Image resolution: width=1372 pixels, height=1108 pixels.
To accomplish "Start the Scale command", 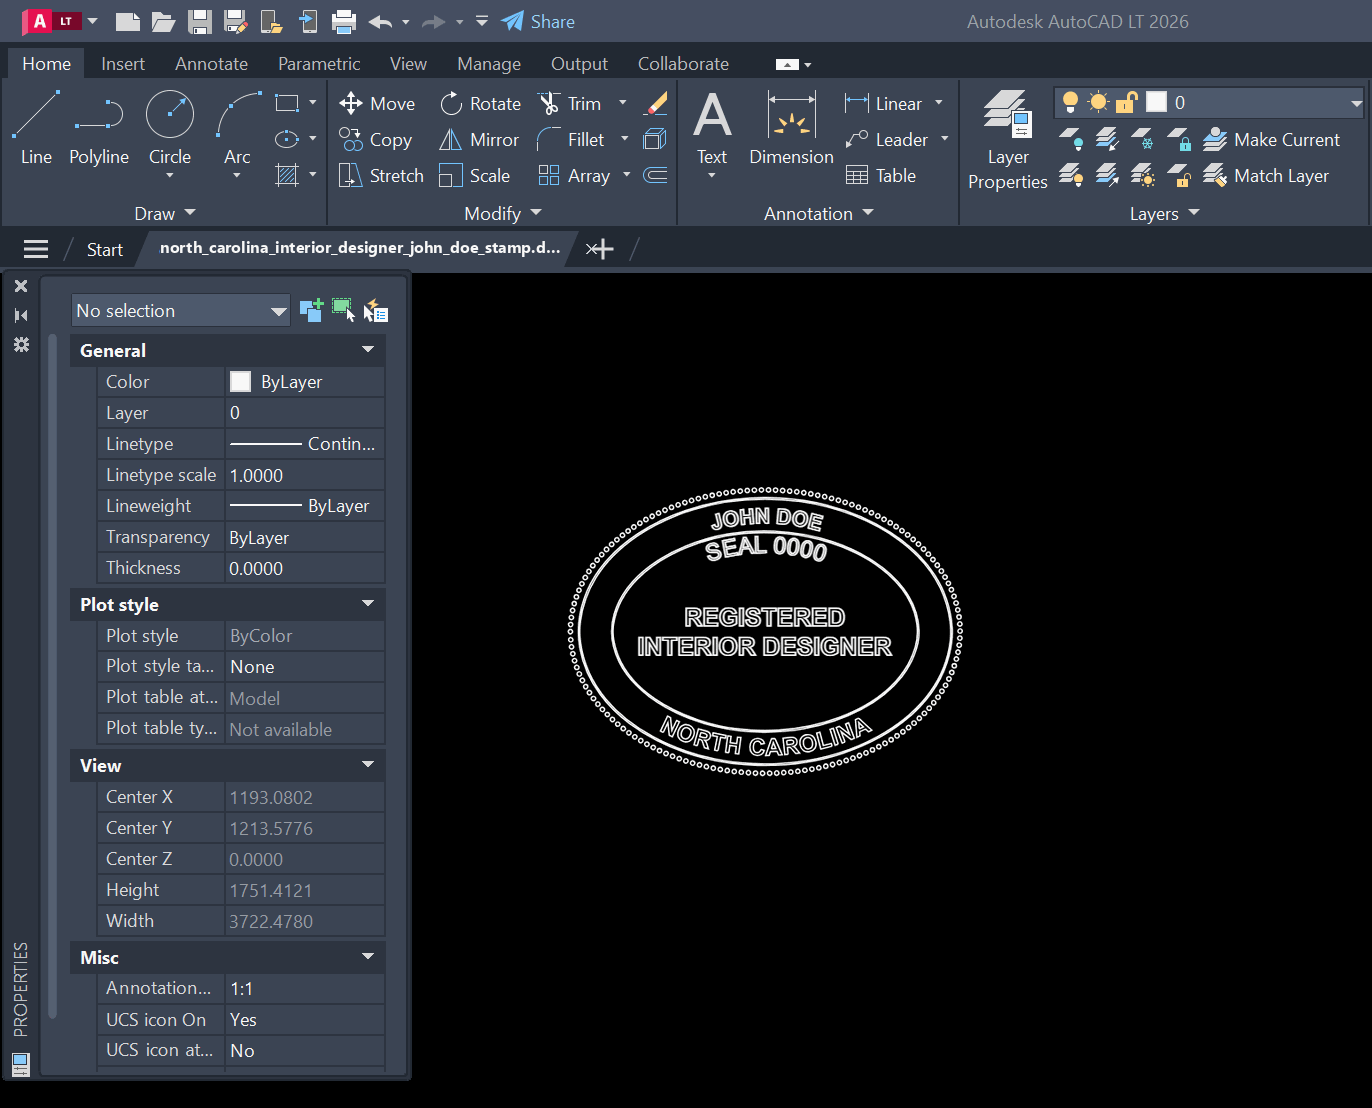I will click(x=475, y=175).
